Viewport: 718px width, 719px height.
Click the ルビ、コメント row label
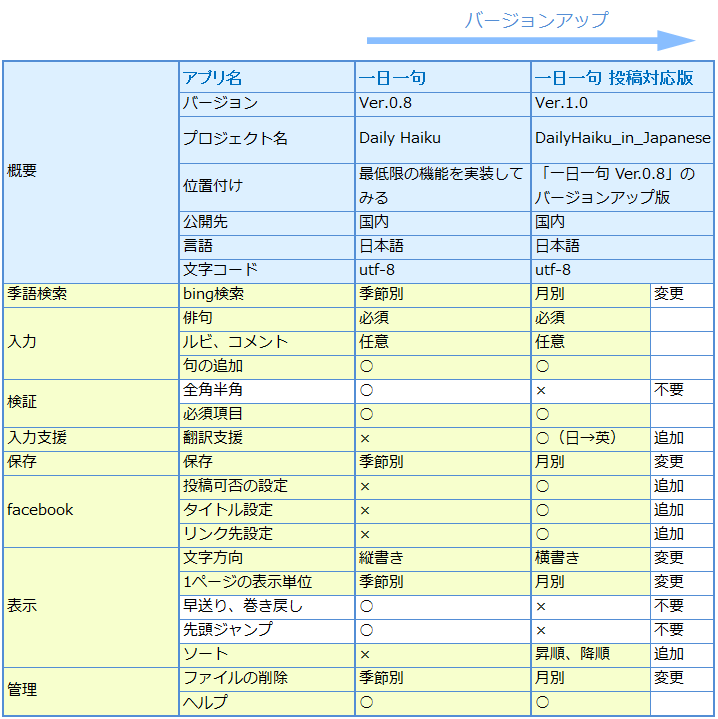tap(266, 343)
